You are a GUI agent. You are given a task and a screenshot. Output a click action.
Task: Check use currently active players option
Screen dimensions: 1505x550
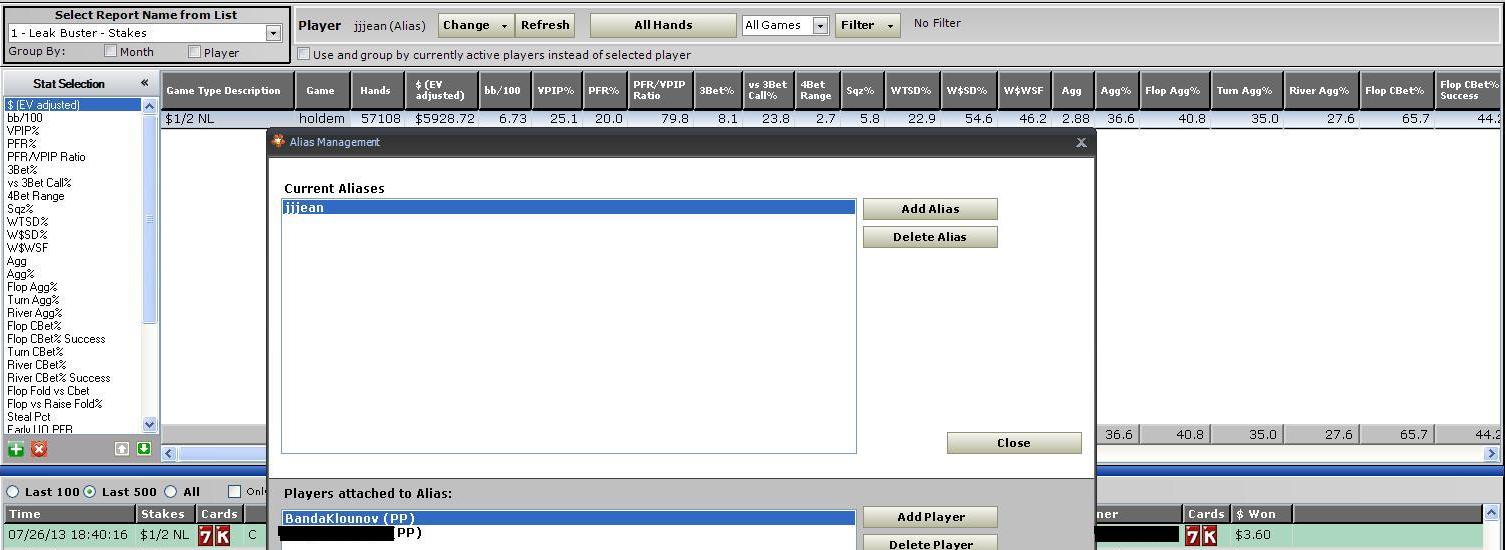point(304,54)
